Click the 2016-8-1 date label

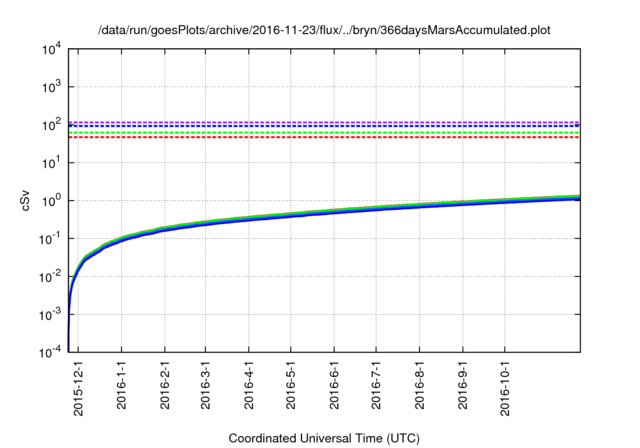(420, 384)
